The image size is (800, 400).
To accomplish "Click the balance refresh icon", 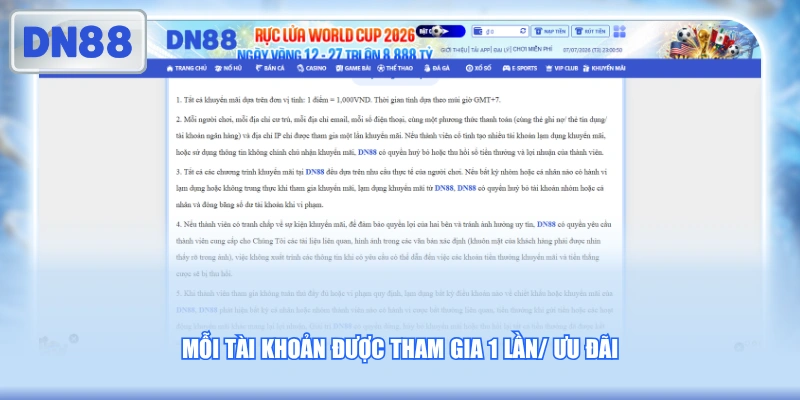I will (523, 31).
